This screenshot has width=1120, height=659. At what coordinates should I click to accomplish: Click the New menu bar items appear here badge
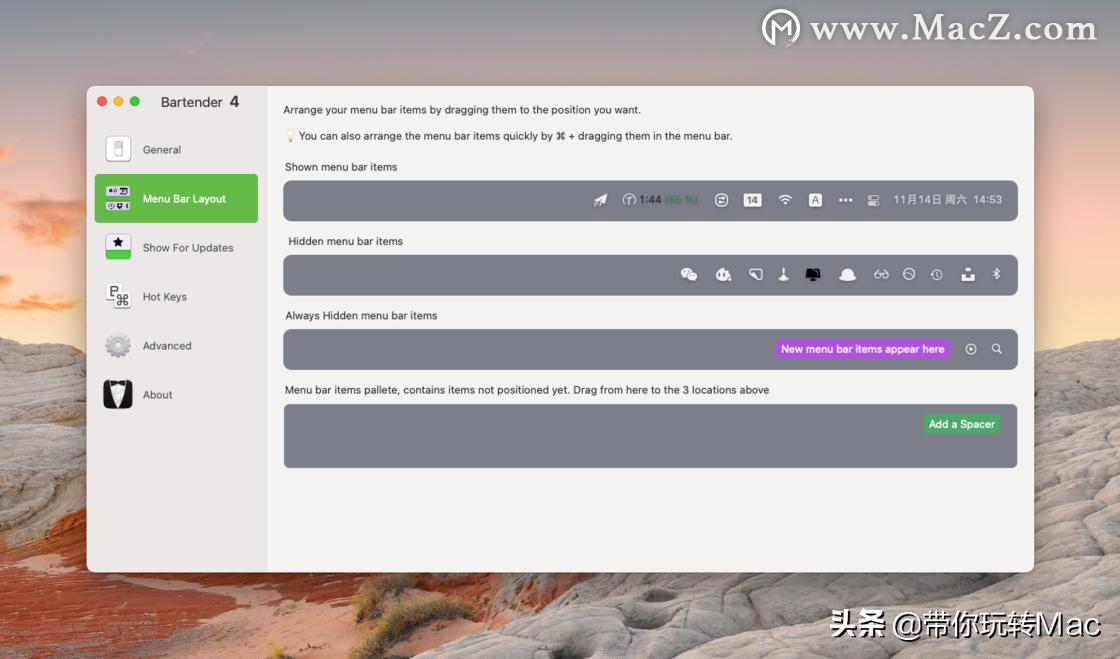point(862,349)
